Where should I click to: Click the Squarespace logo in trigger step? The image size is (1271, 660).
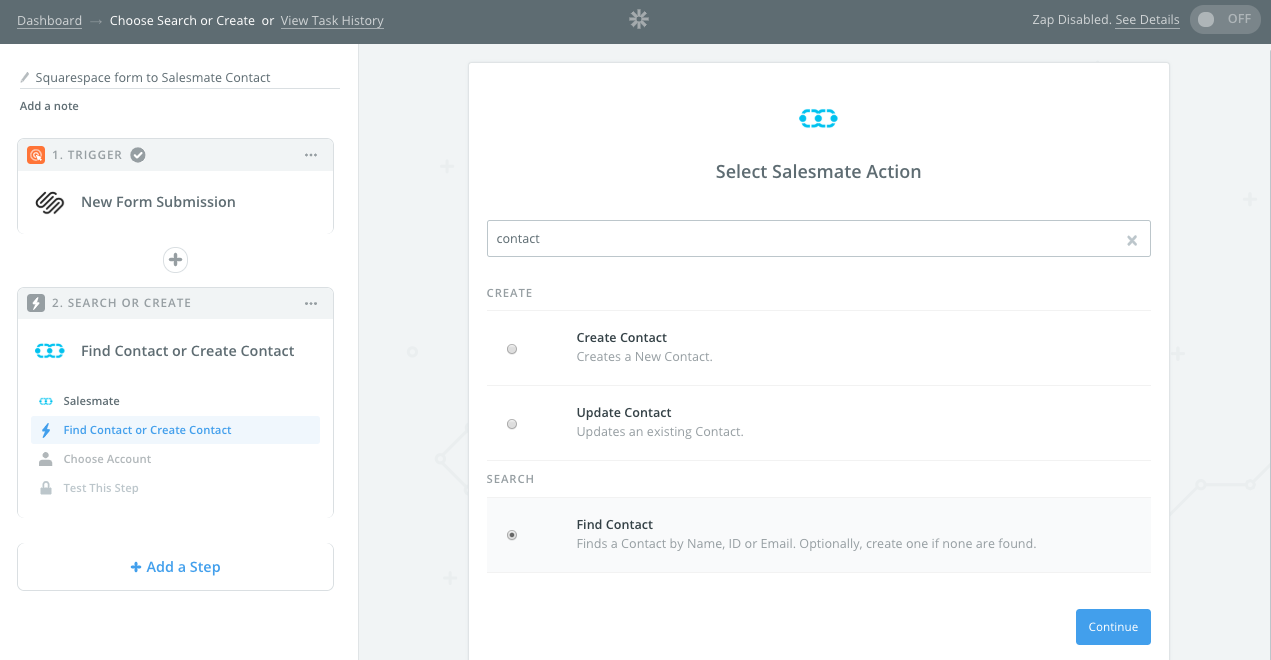[x=50, y=202]
